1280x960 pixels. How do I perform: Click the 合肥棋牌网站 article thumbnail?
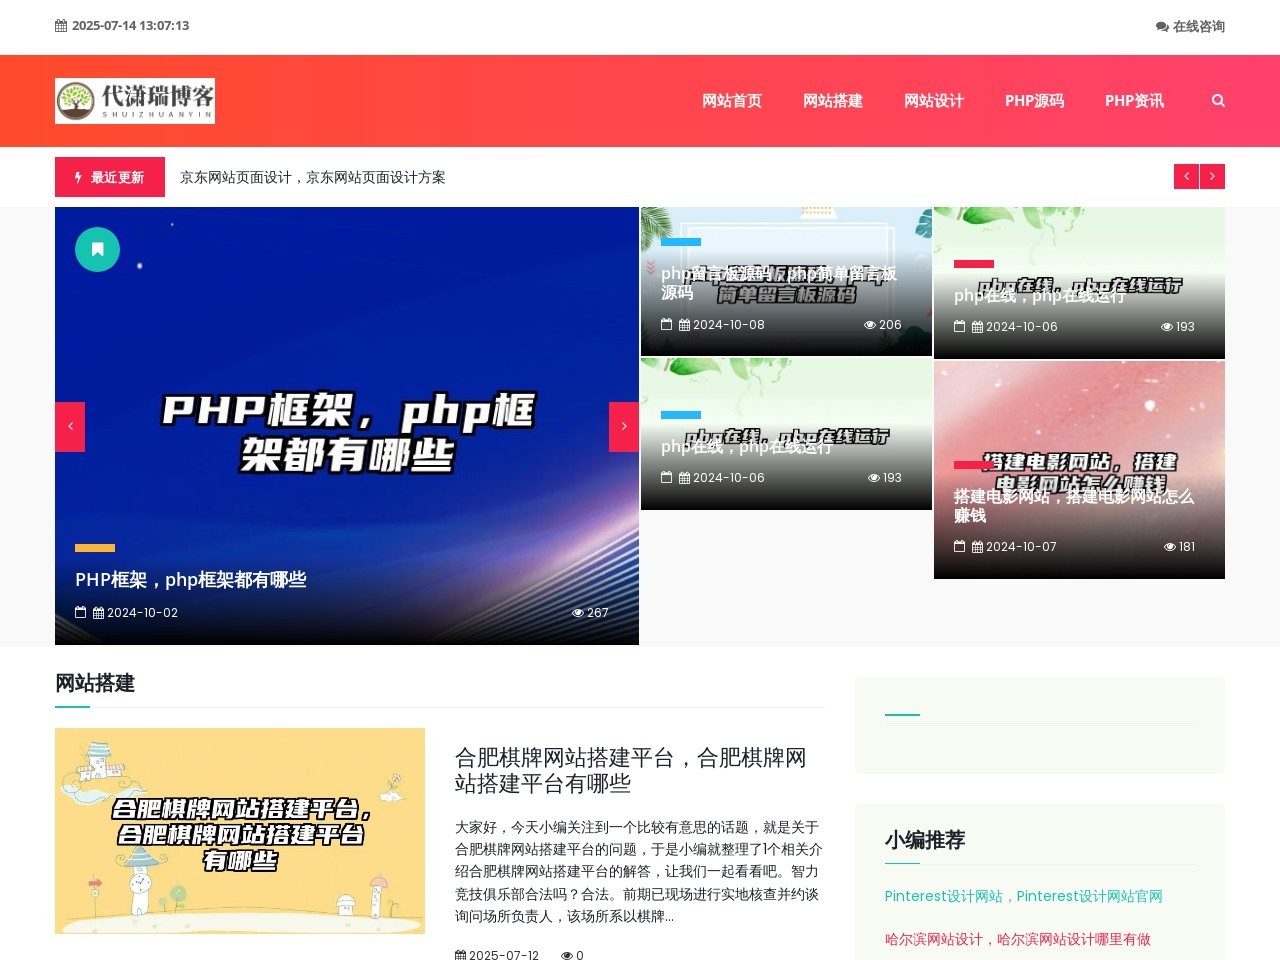click(240, 831)
